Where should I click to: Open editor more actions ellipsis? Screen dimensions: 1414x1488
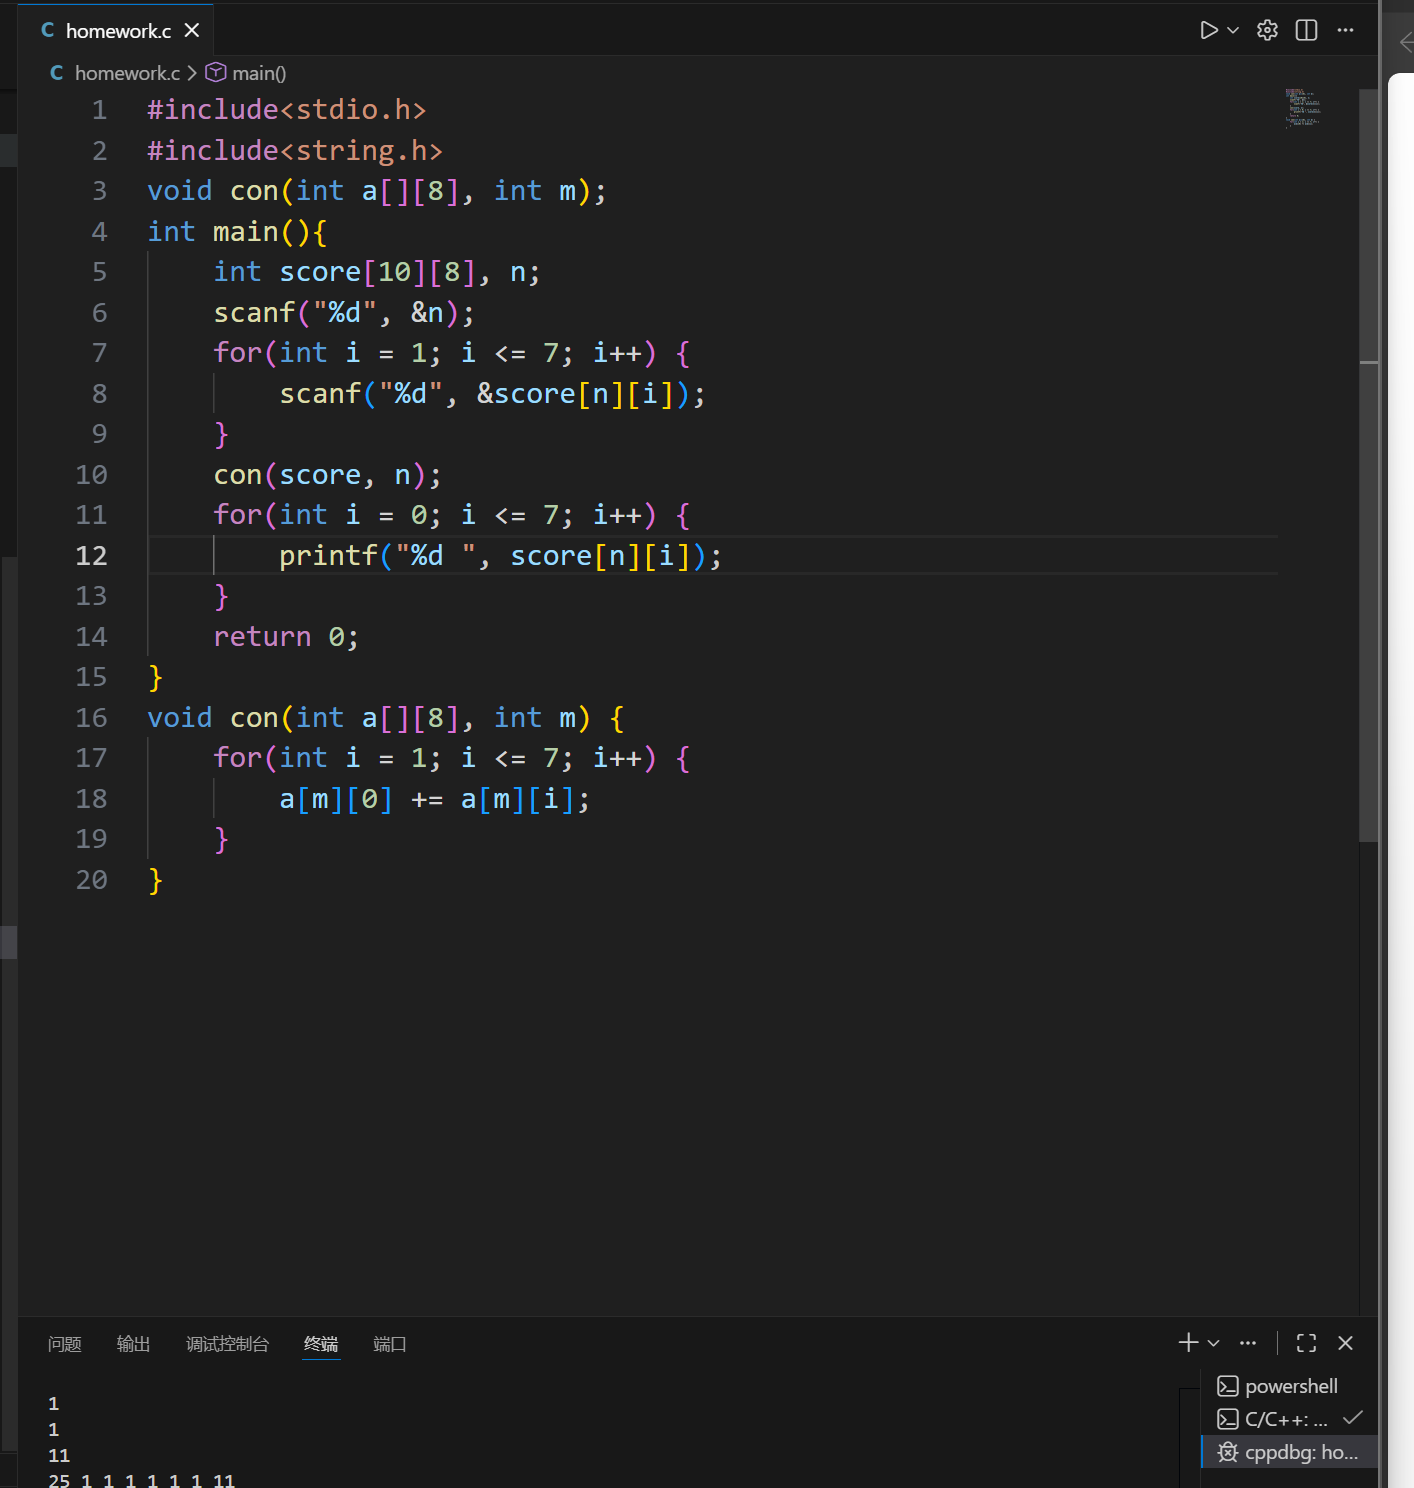coord(1345,30)
